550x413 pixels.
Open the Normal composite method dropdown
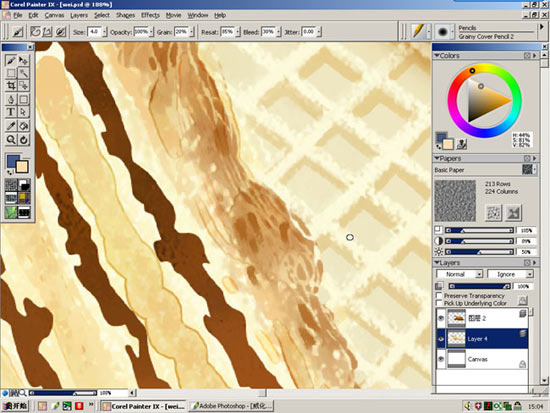pos(460,274)
